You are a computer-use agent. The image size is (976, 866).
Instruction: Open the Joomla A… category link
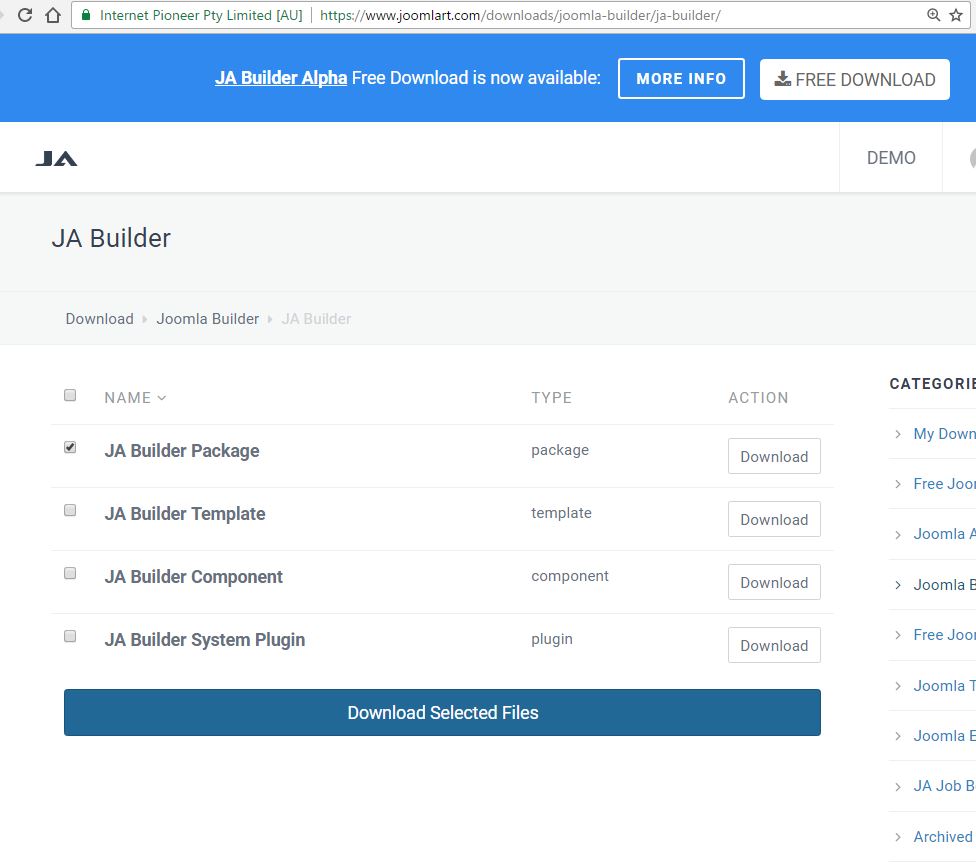click(944, 534)
